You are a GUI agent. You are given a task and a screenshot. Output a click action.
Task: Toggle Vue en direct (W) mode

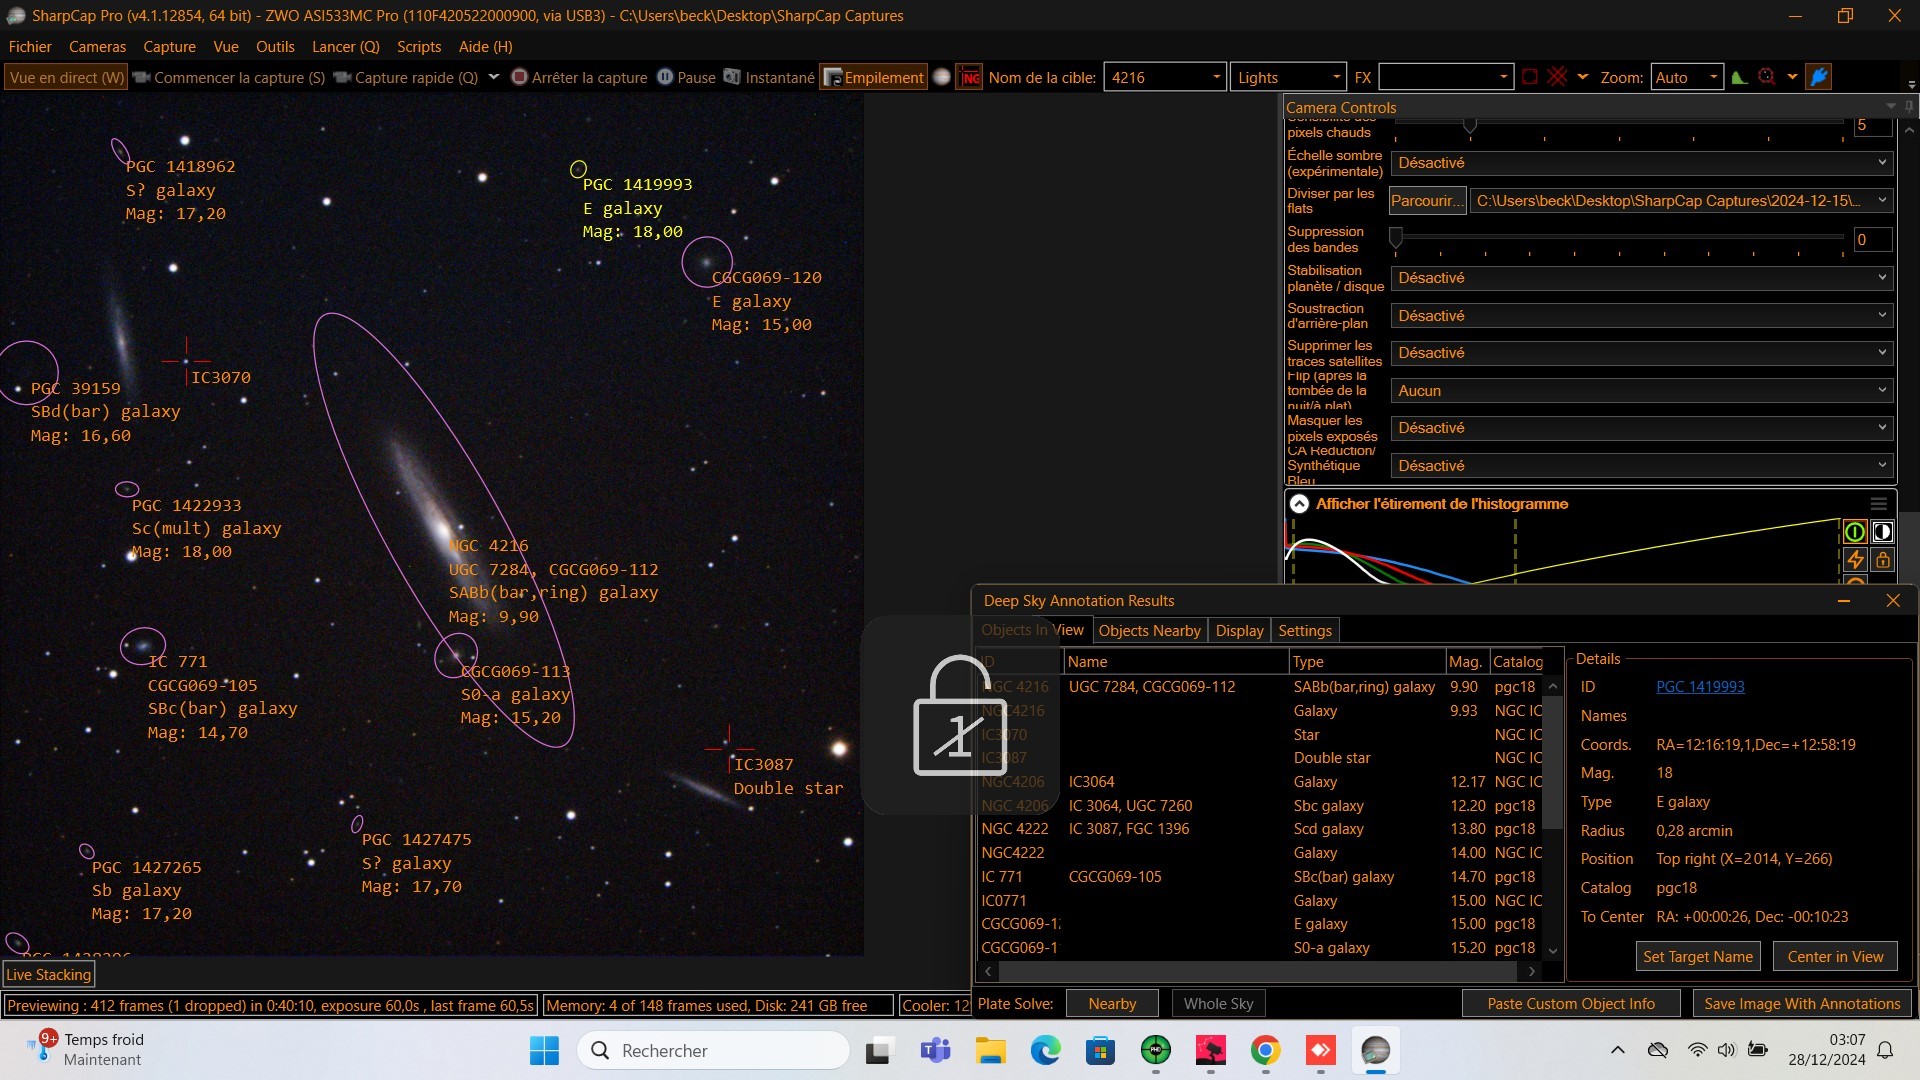click(x=67, y=77)
